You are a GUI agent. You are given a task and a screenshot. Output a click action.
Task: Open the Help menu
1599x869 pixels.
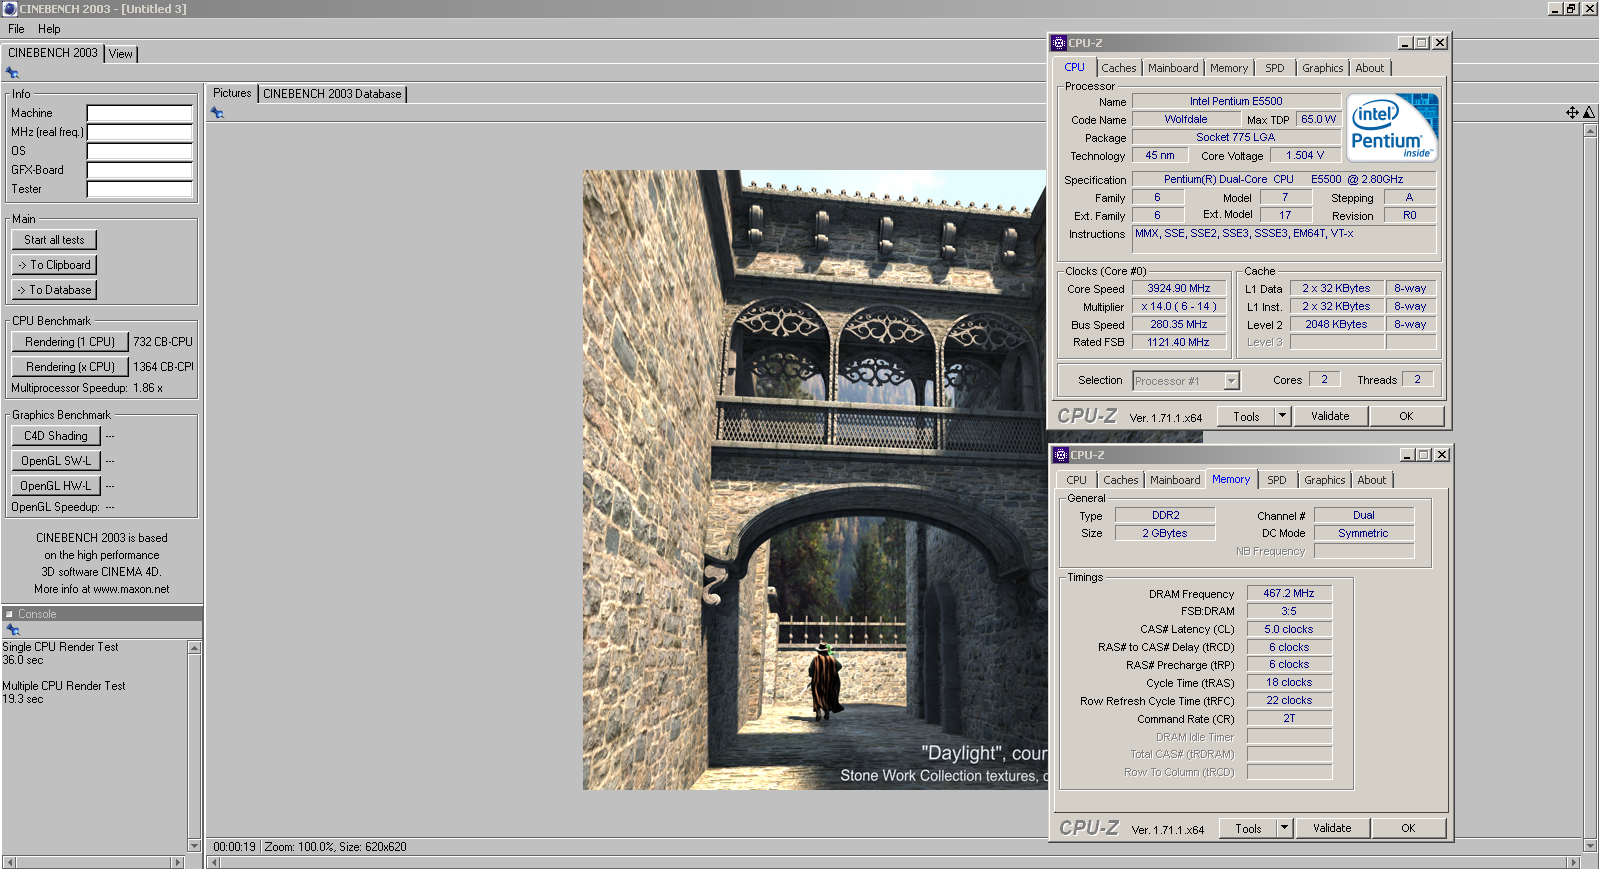coord(49,29)
